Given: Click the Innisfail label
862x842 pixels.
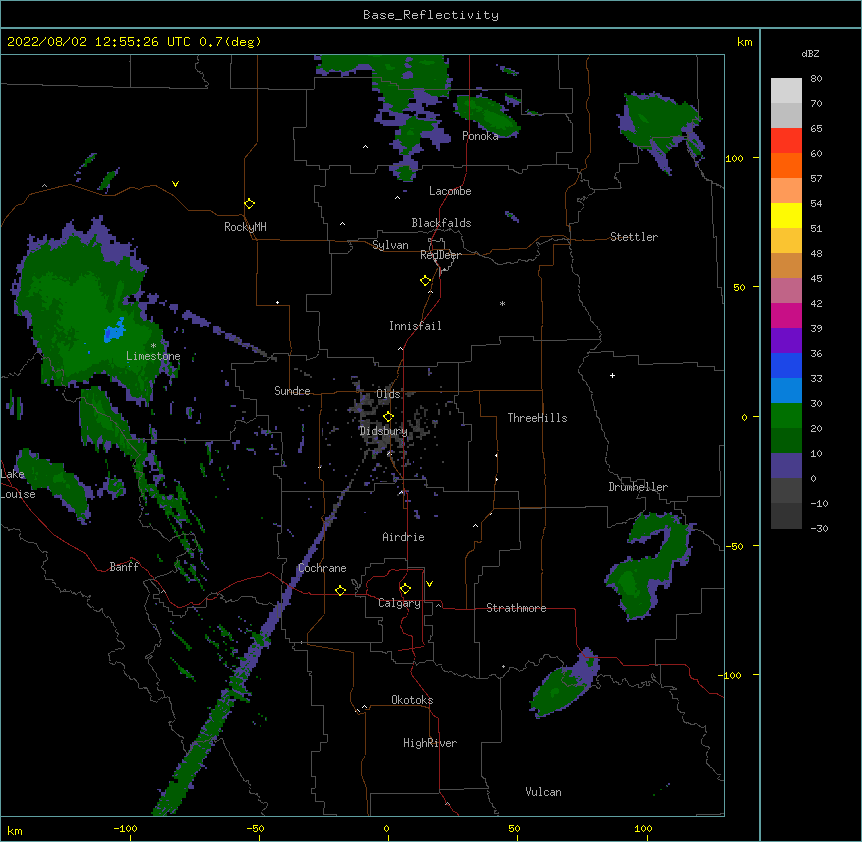Looking at the screenshot, I should [415, 326].
